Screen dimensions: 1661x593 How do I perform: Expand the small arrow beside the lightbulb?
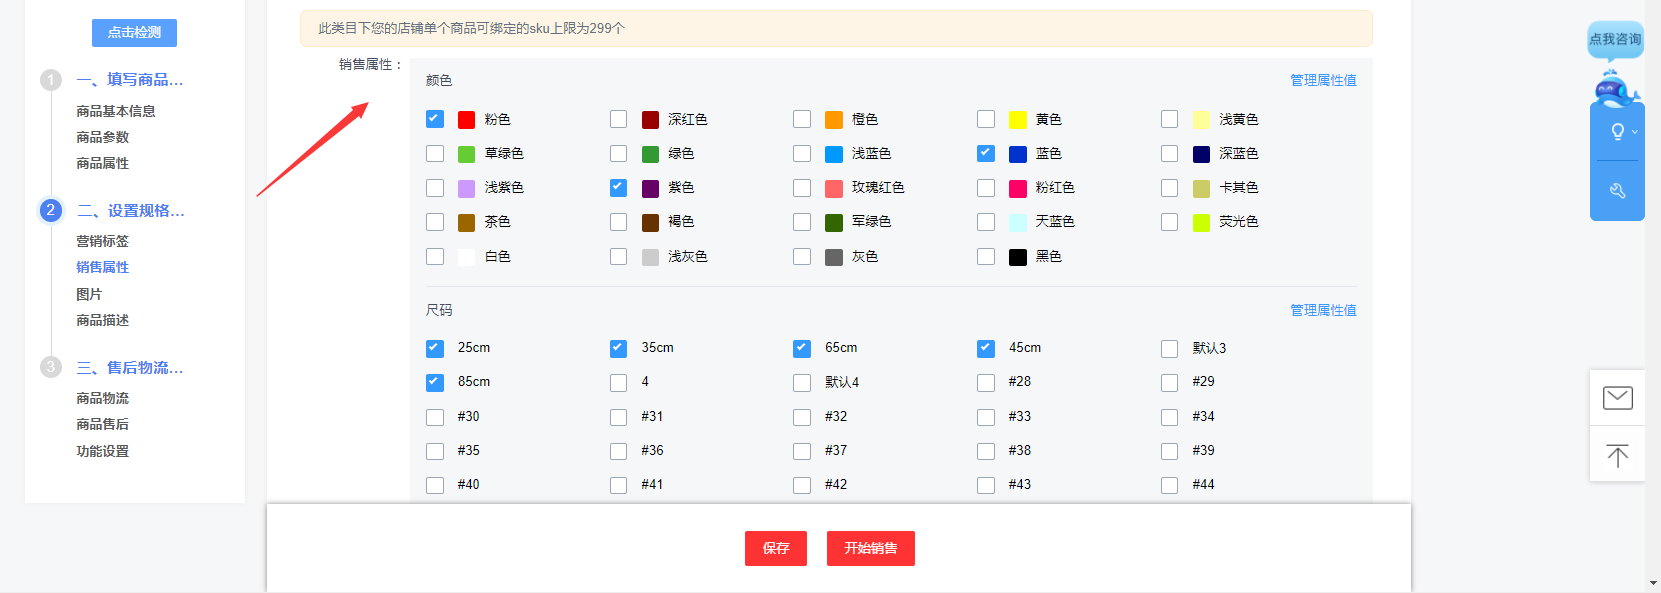pos(1635,132)
